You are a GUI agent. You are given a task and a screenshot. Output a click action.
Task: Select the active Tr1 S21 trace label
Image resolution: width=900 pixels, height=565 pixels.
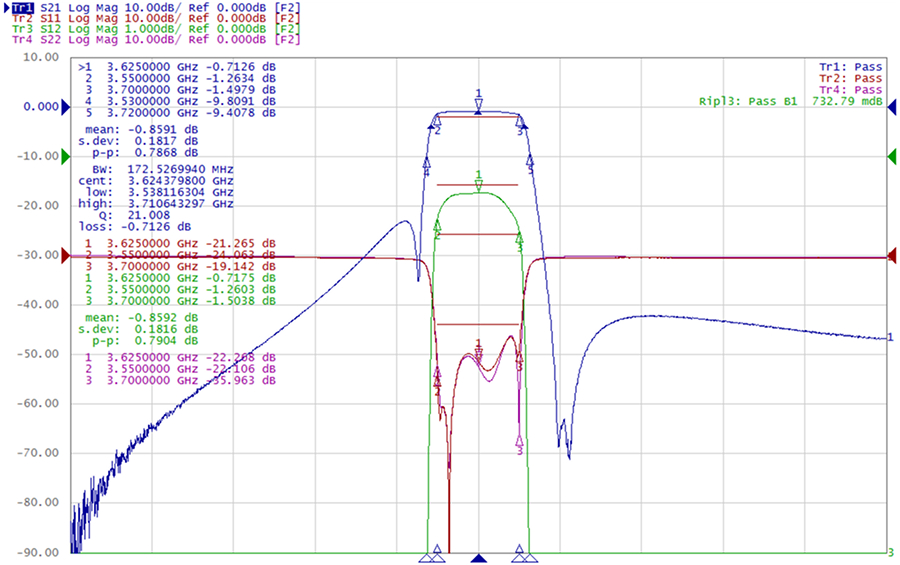coord(22,8)
